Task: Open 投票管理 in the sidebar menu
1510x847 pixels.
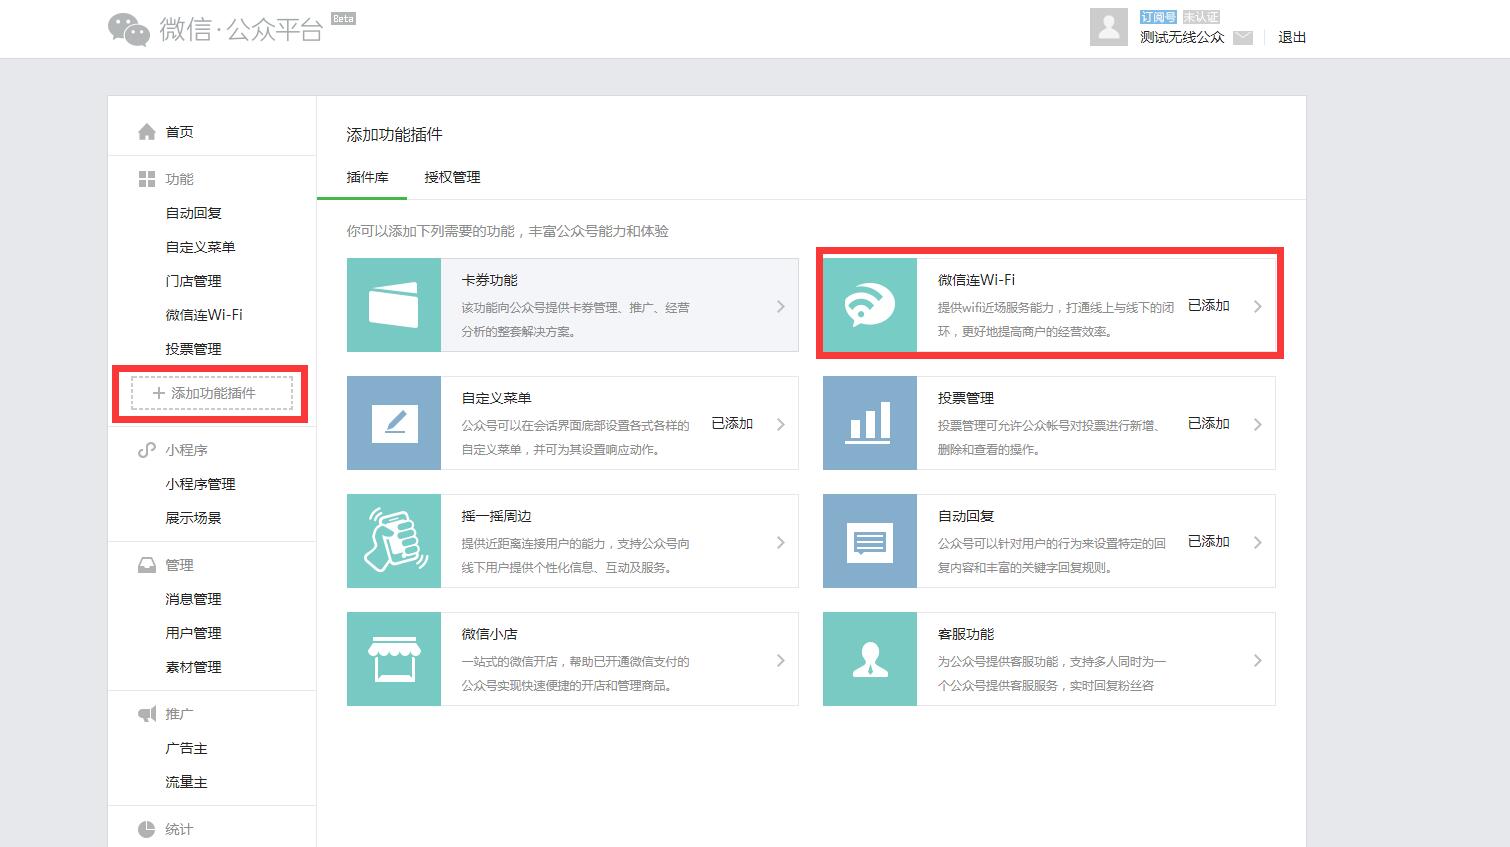Action: pyautogui.click(x=193, y=349)
